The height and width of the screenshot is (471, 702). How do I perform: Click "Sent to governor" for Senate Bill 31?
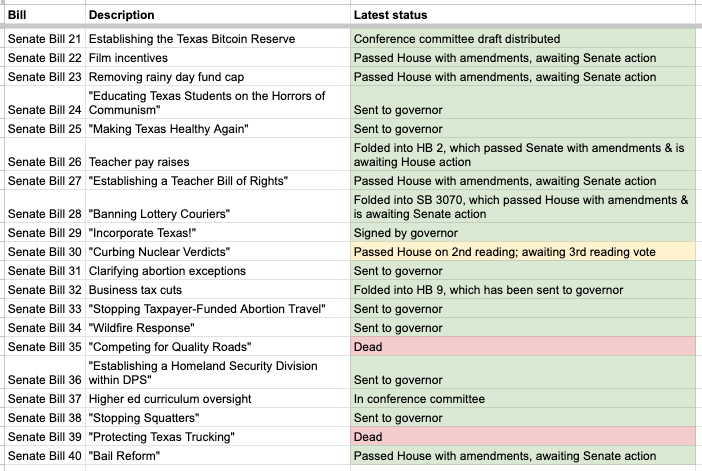click(523, 270)
